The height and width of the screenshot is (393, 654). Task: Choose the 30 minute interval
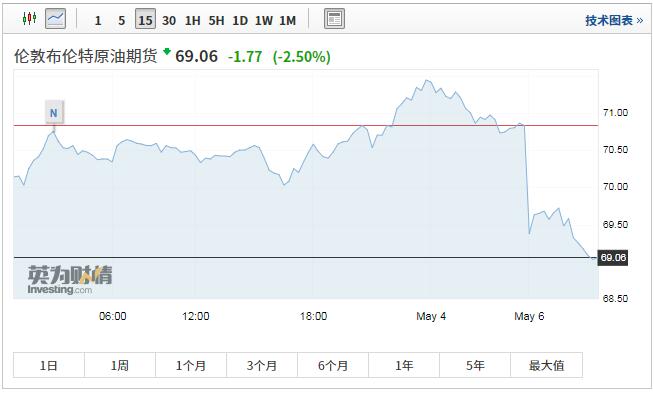[169, 20]
